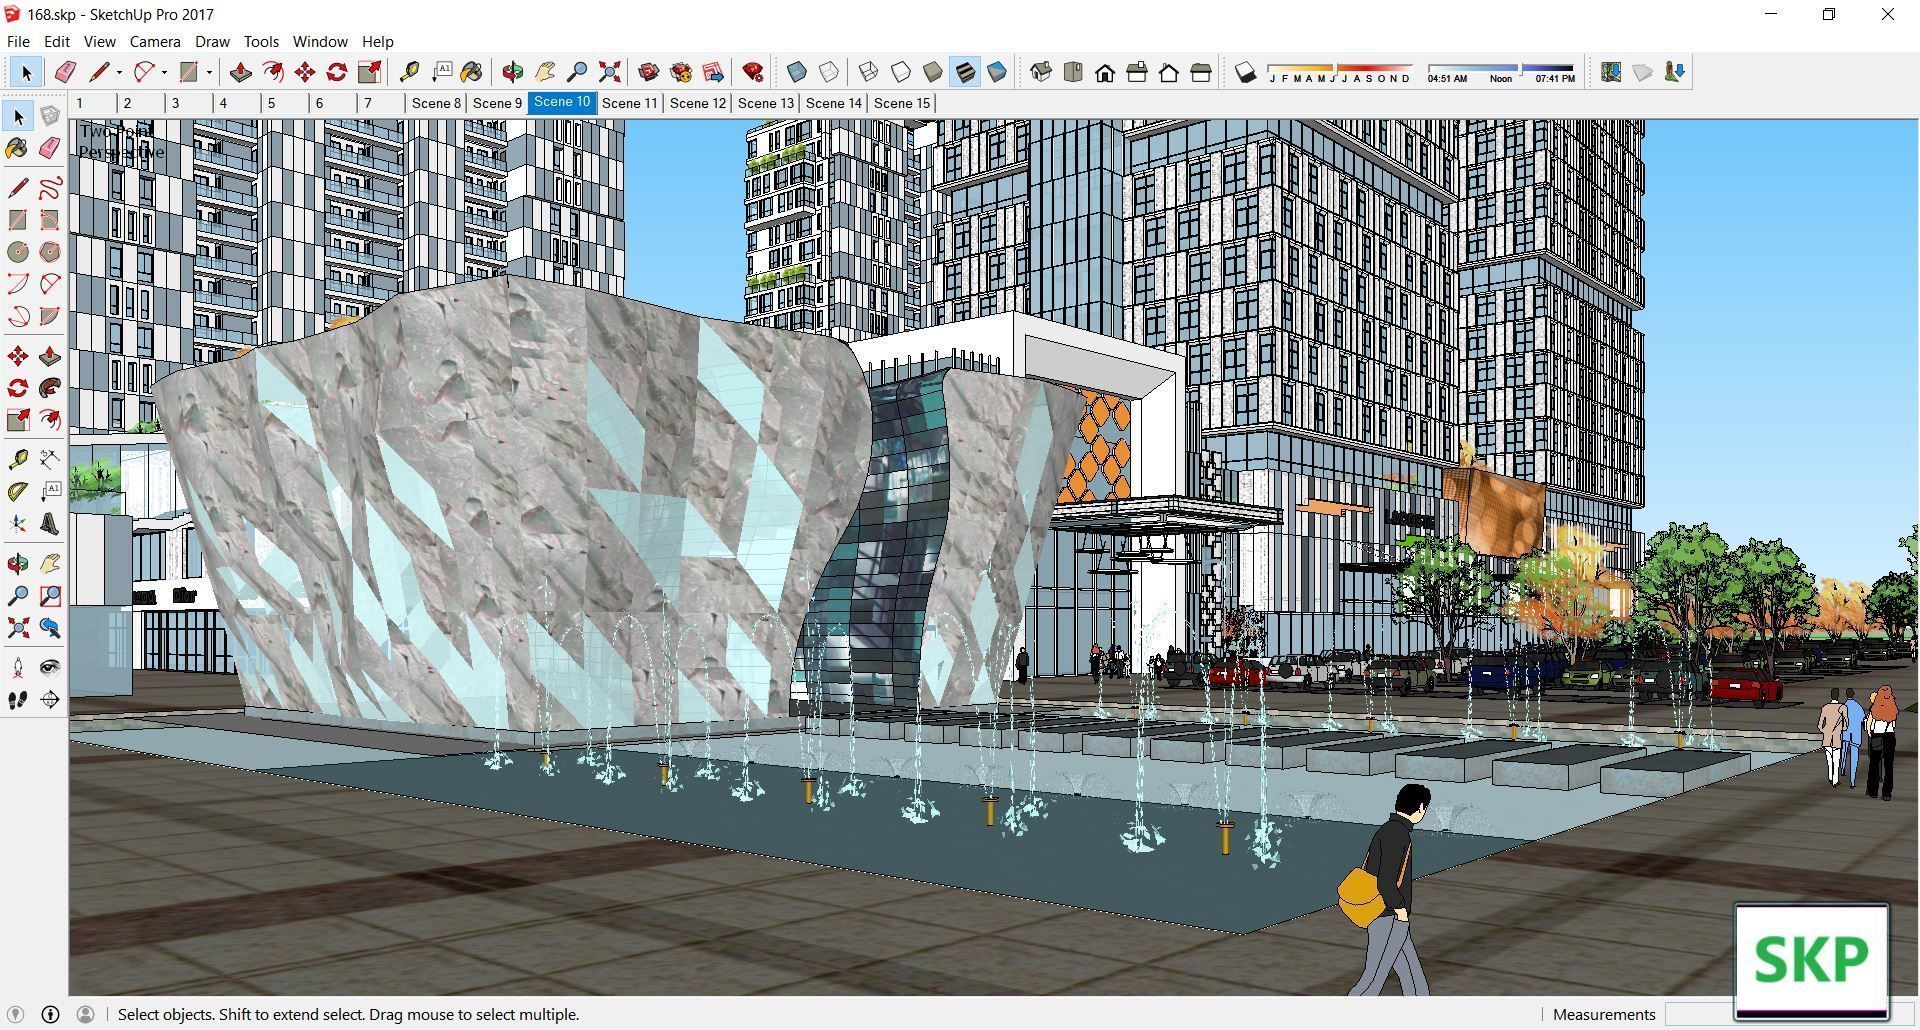1920x1030 pixels.
Task: Switch to Scene 8 tab
Action: pyautogui.click(x=437, y=103)
